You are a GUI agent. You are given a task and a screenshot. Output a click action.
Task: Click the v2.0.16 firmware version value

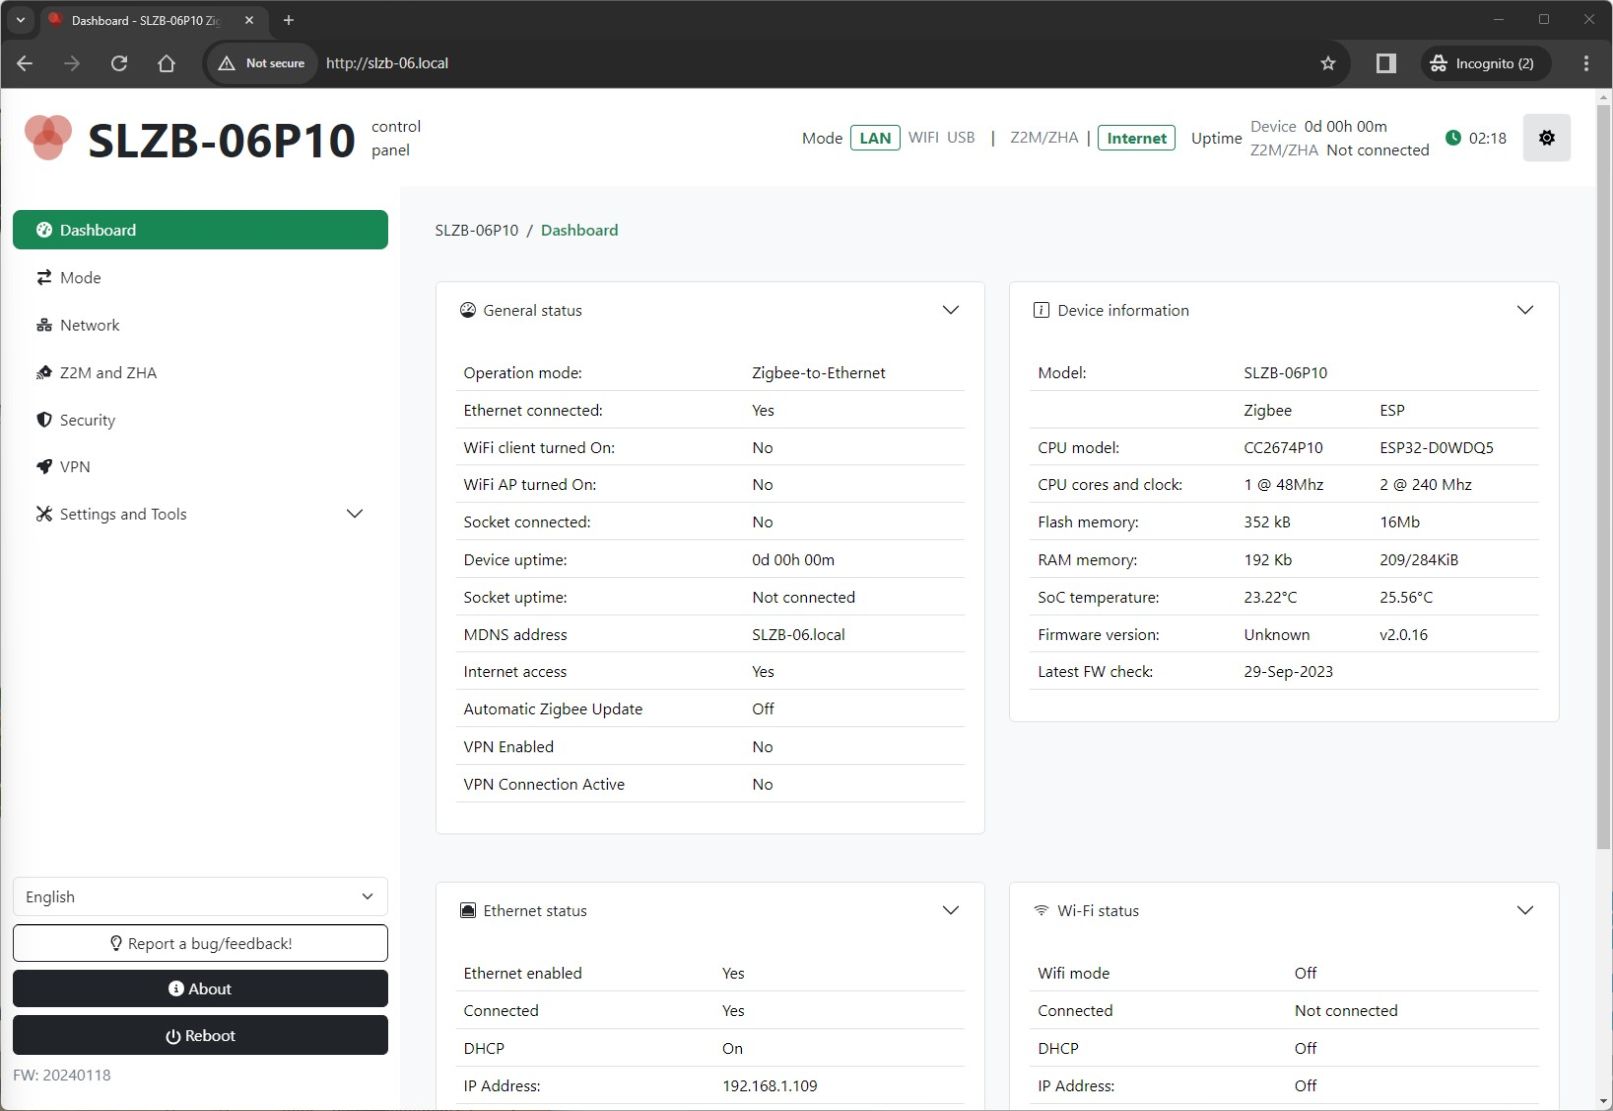click(1403, 635)
